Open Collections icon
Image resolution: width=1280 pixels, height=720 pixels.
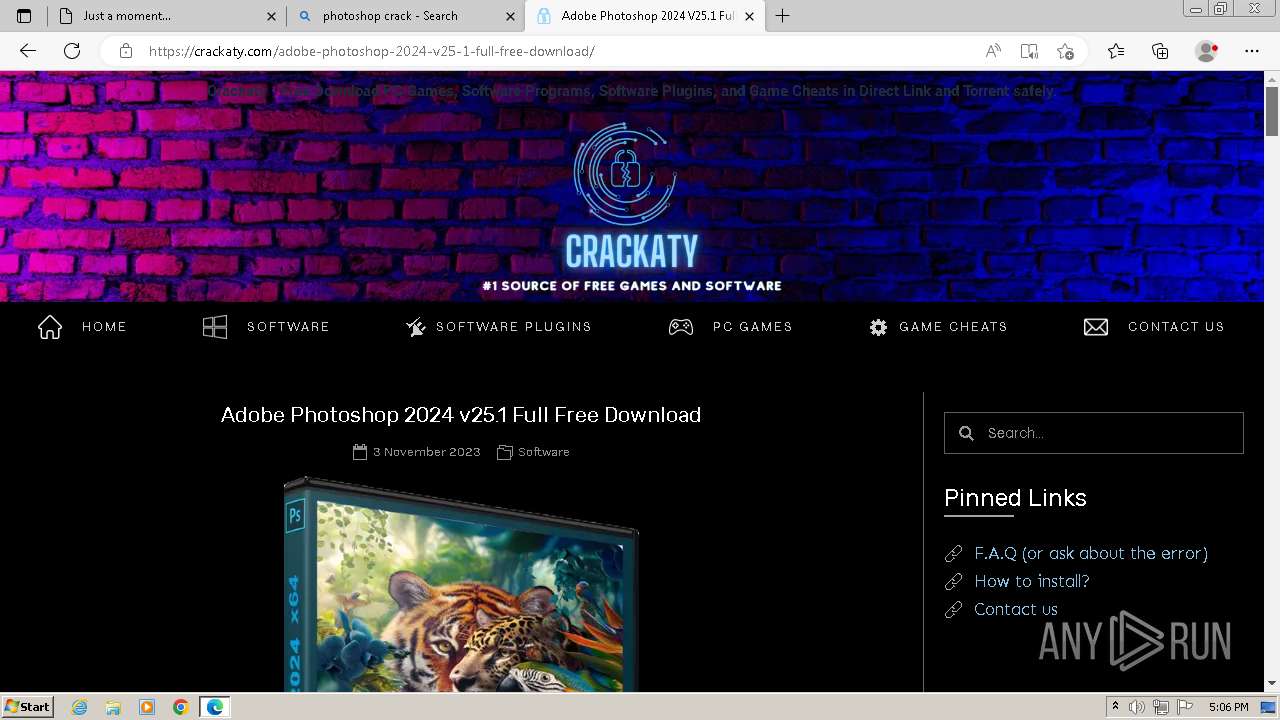pyautogui.click(x=1160, y=51)
